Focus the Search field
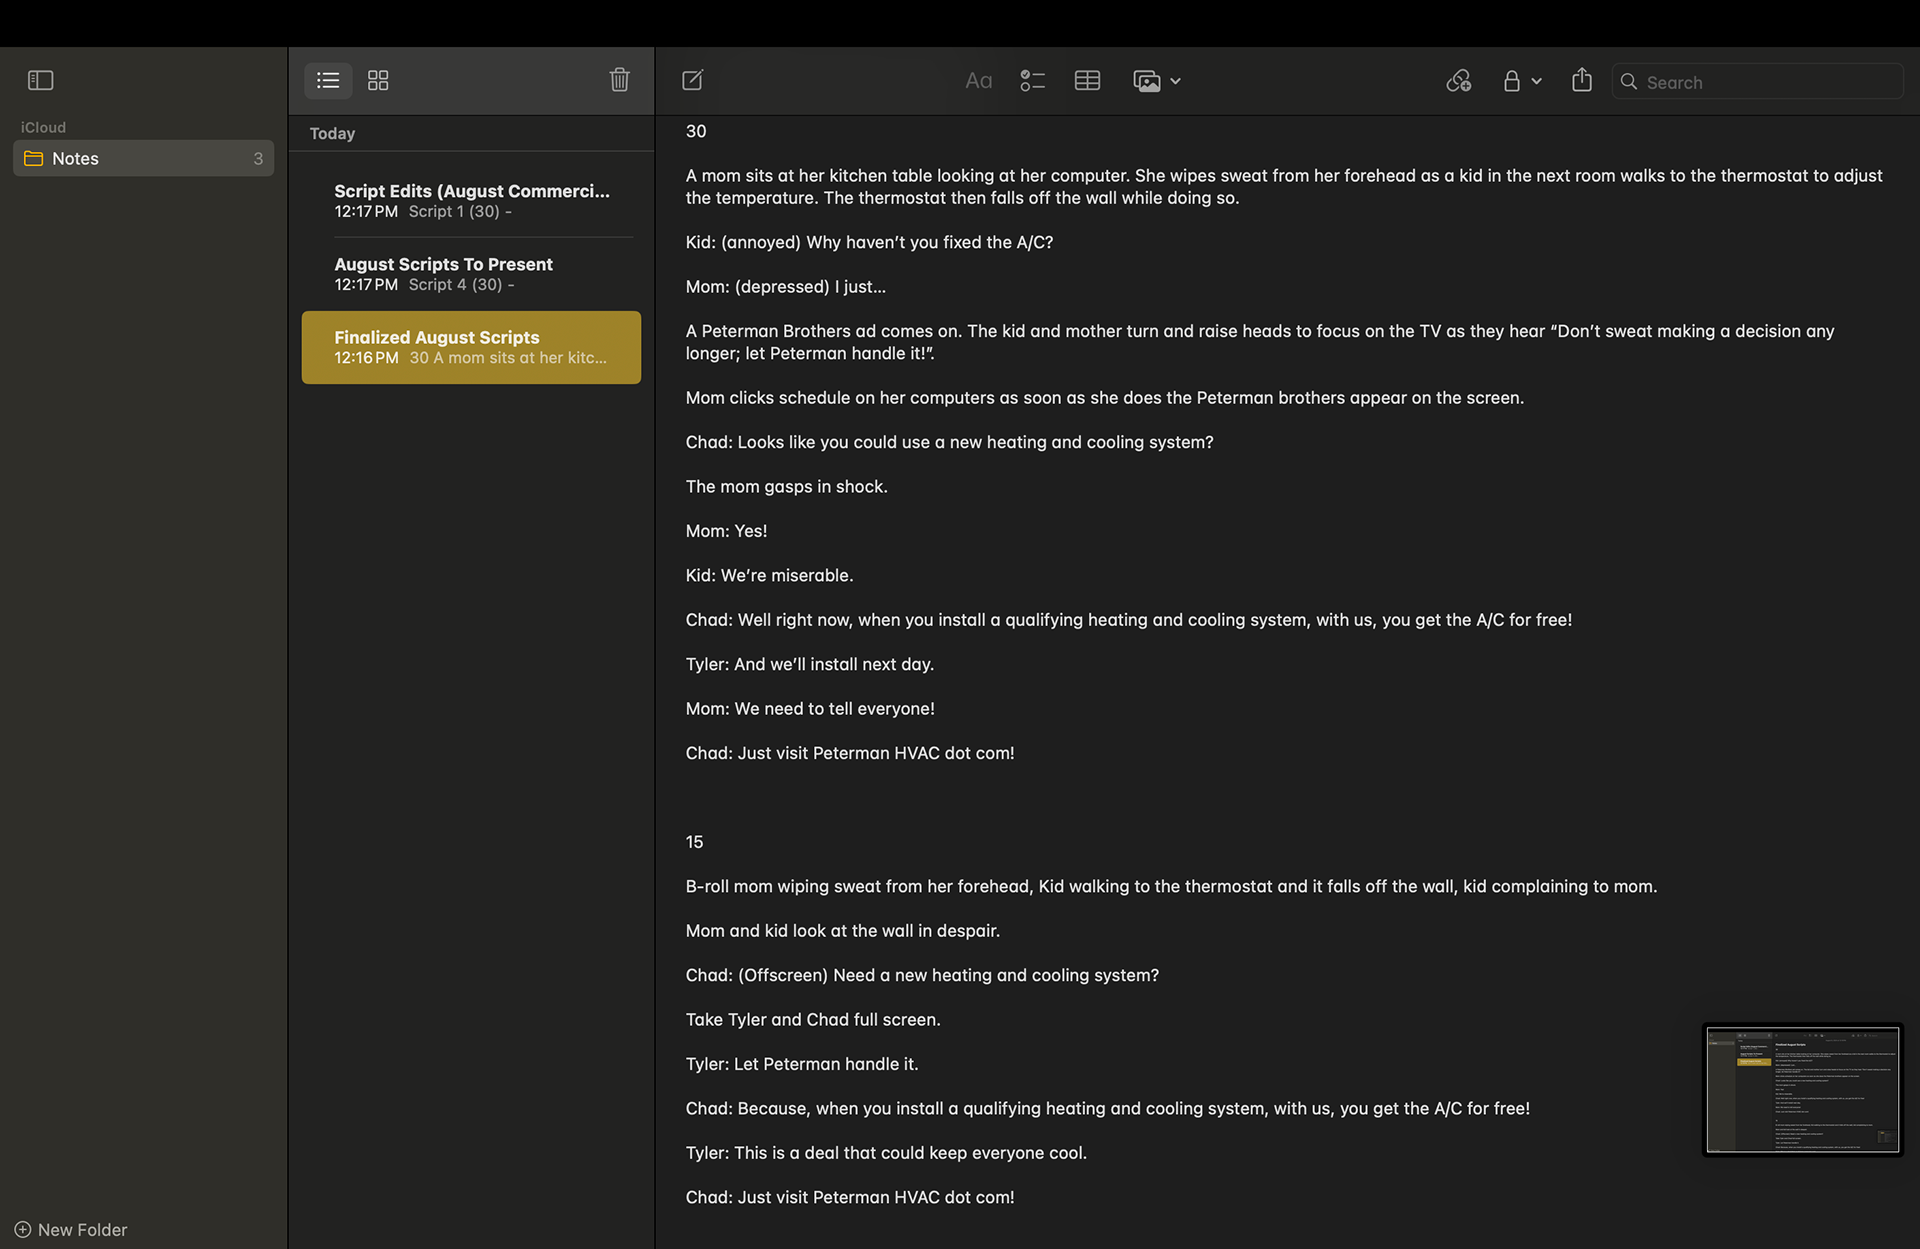The width and height of the screenshot is (1920, 1249). [1756, 82]
